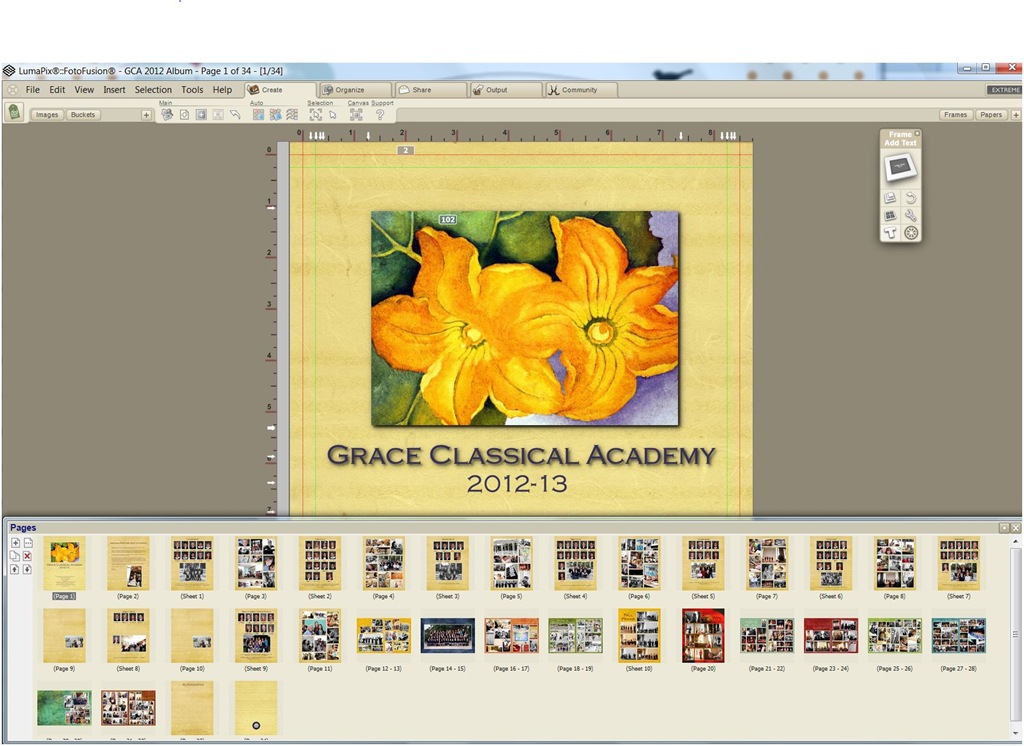Viewport: 1024px width, 746px height.
Task: Click the Canvas fit icon in toolbar
Action: click(x=356, y=114)
